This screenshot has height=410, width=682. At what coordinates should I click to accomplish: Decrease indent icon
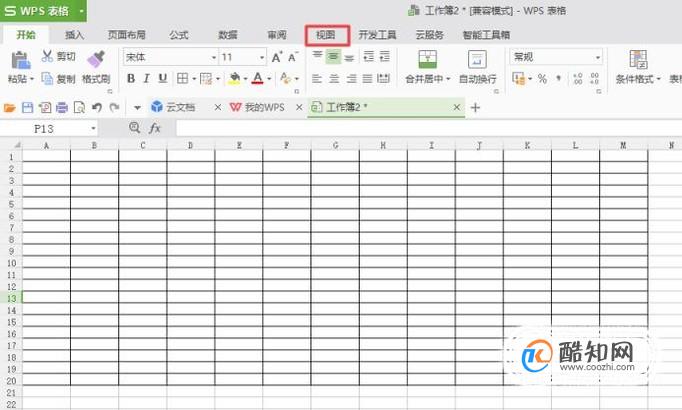(x=369, y=56)
